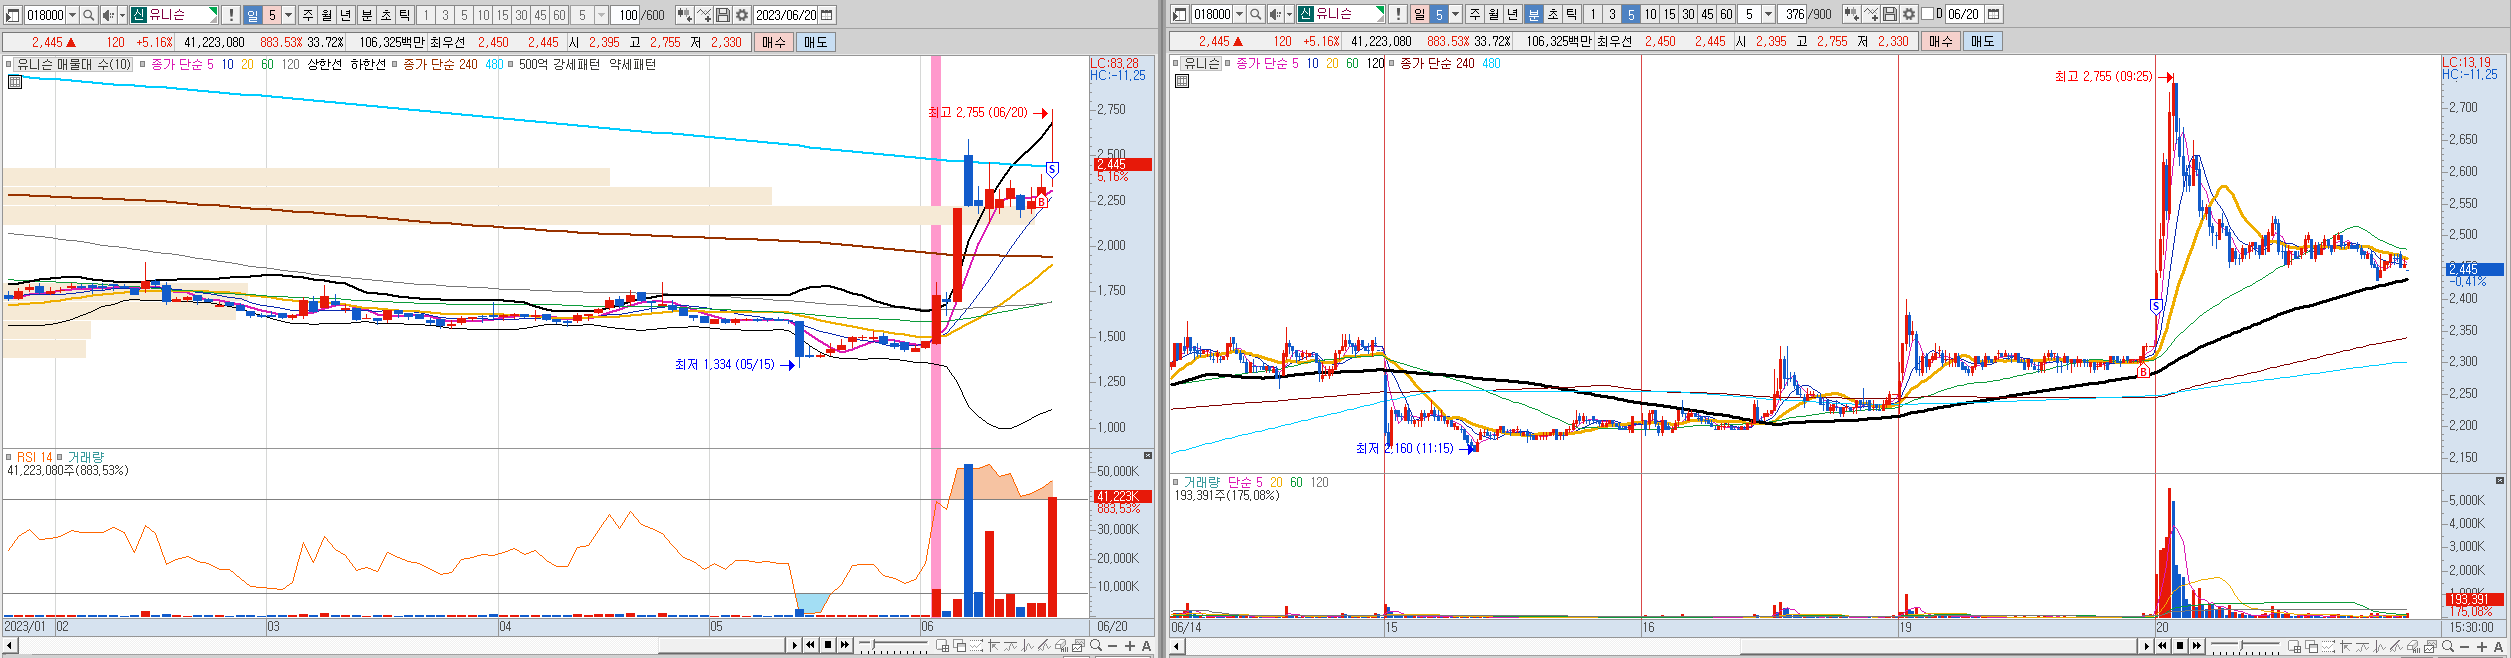
Task: Open the settings gear in right chart
Action: 1909,14
